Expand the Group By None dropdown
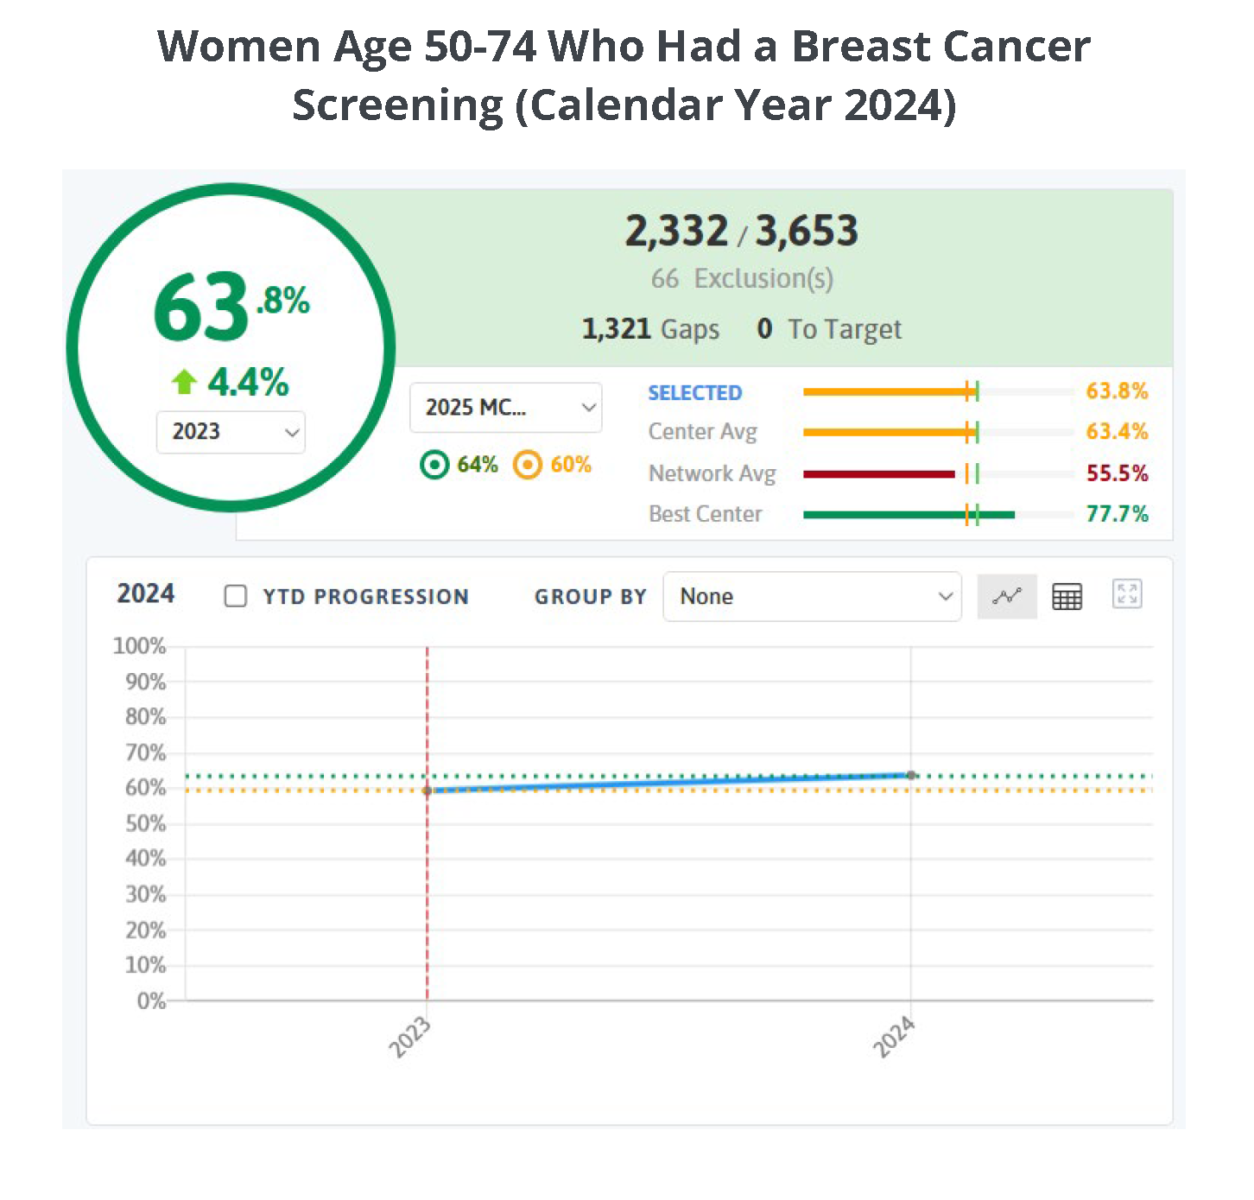This screenshot has width=1254, height=1200. tap(812, 596)
